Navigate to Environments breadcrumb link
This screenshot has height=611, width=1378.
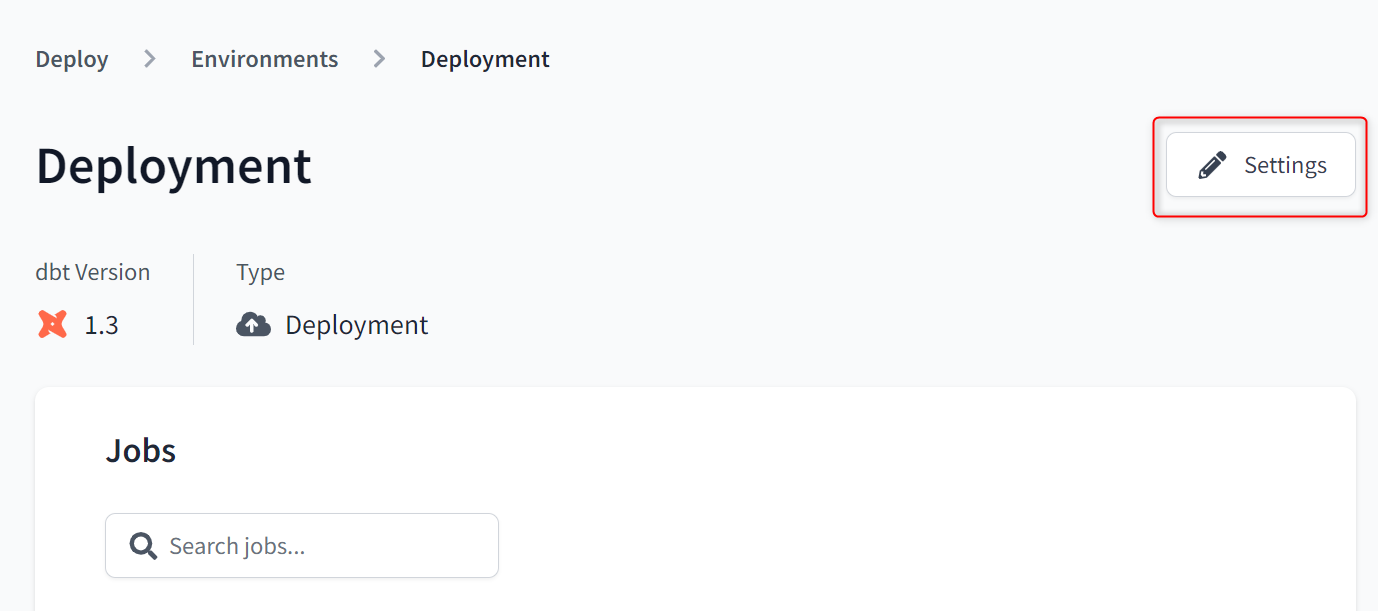265,59
